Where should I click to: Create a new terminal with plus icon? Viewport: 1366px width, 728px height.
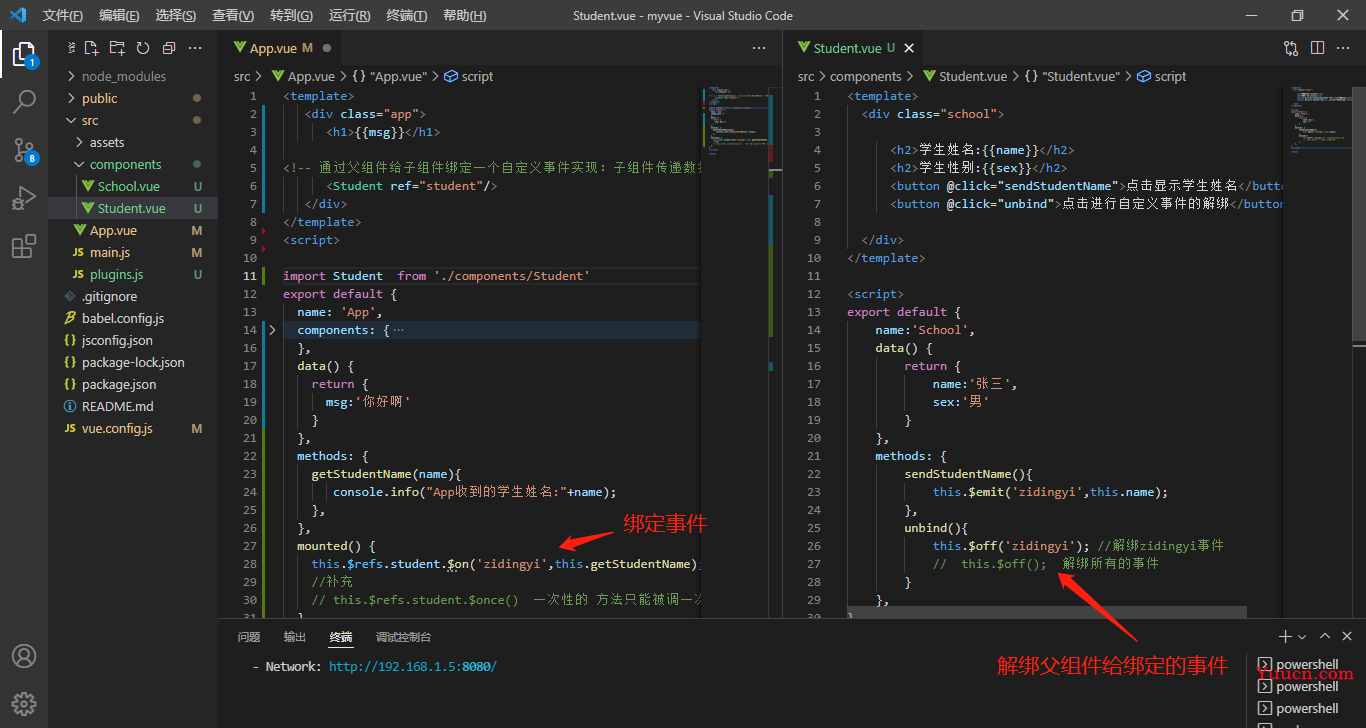coord(1285,636)
